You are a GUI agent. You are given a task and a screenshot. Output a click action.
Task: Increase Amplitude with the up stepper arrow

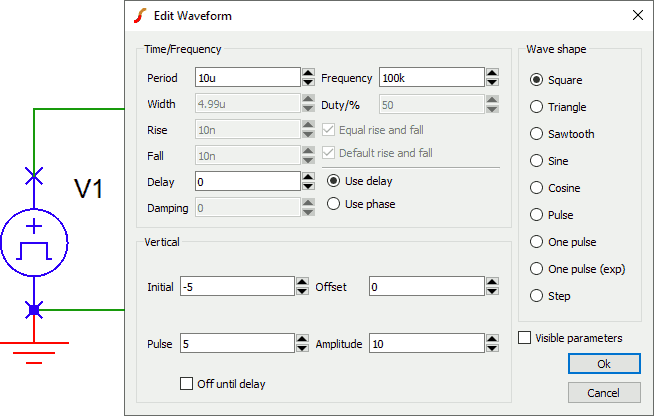(x=492, y=339)
